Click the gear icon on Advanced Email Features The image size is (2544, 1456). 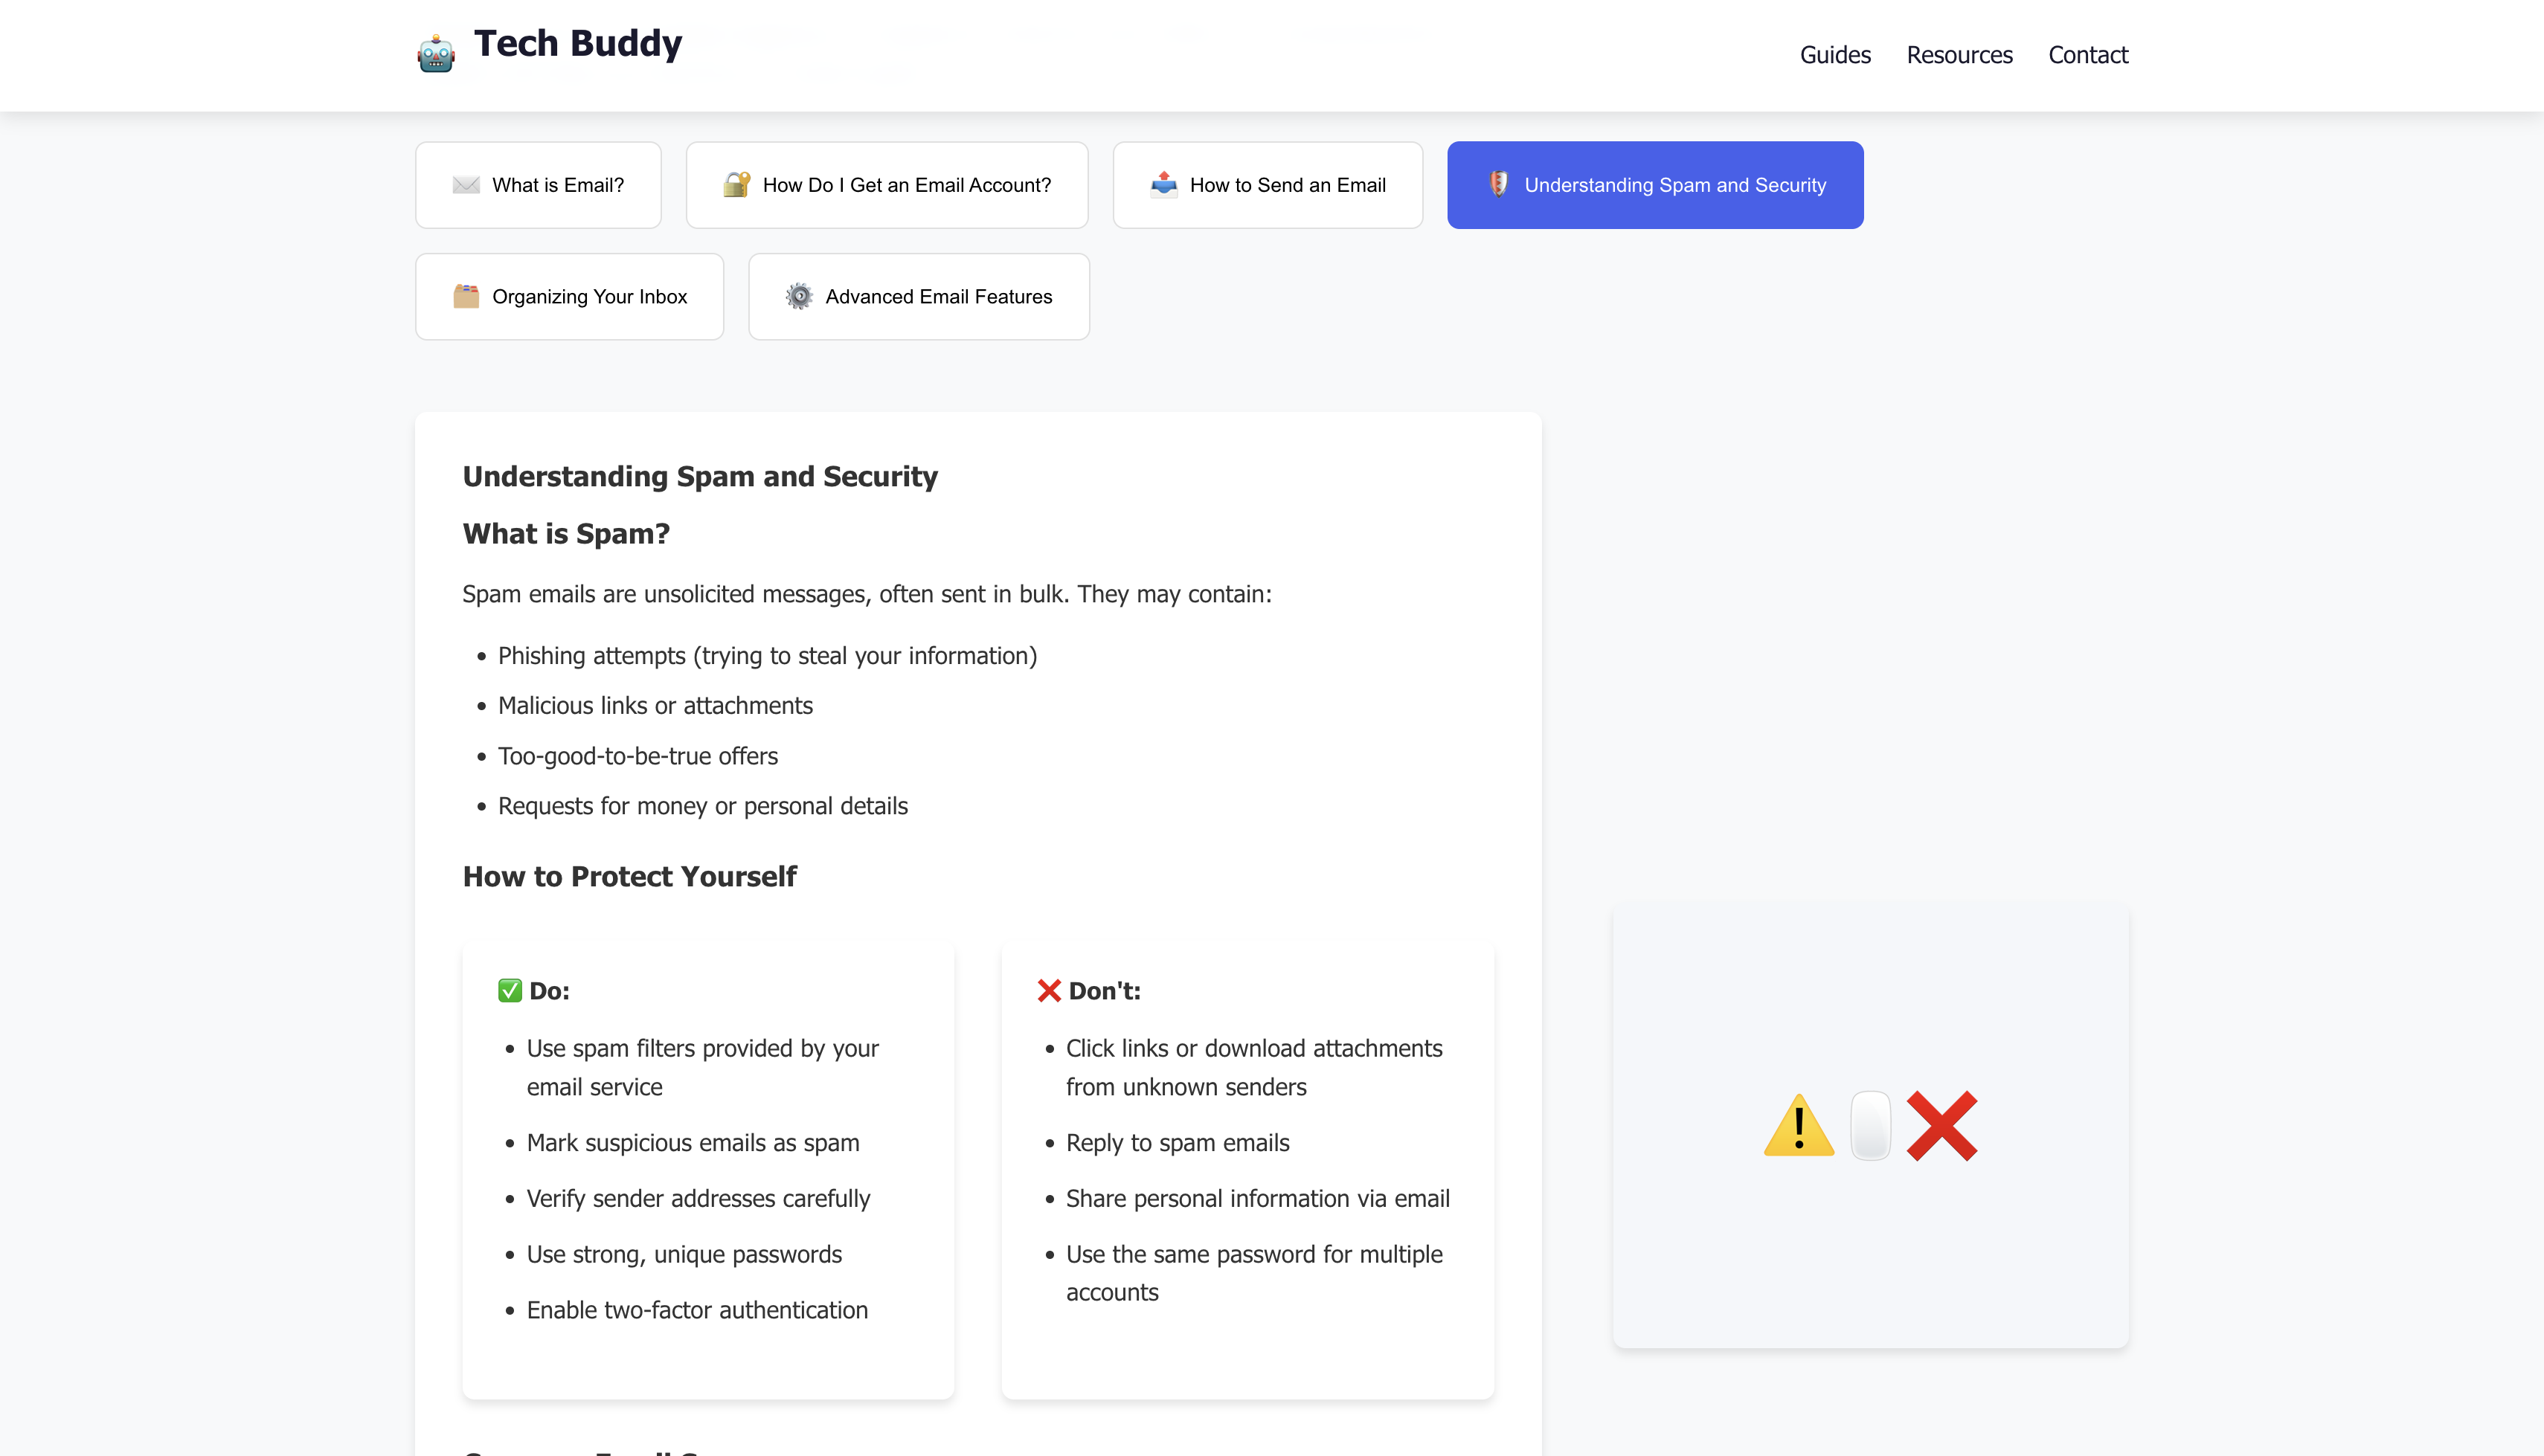799,296
